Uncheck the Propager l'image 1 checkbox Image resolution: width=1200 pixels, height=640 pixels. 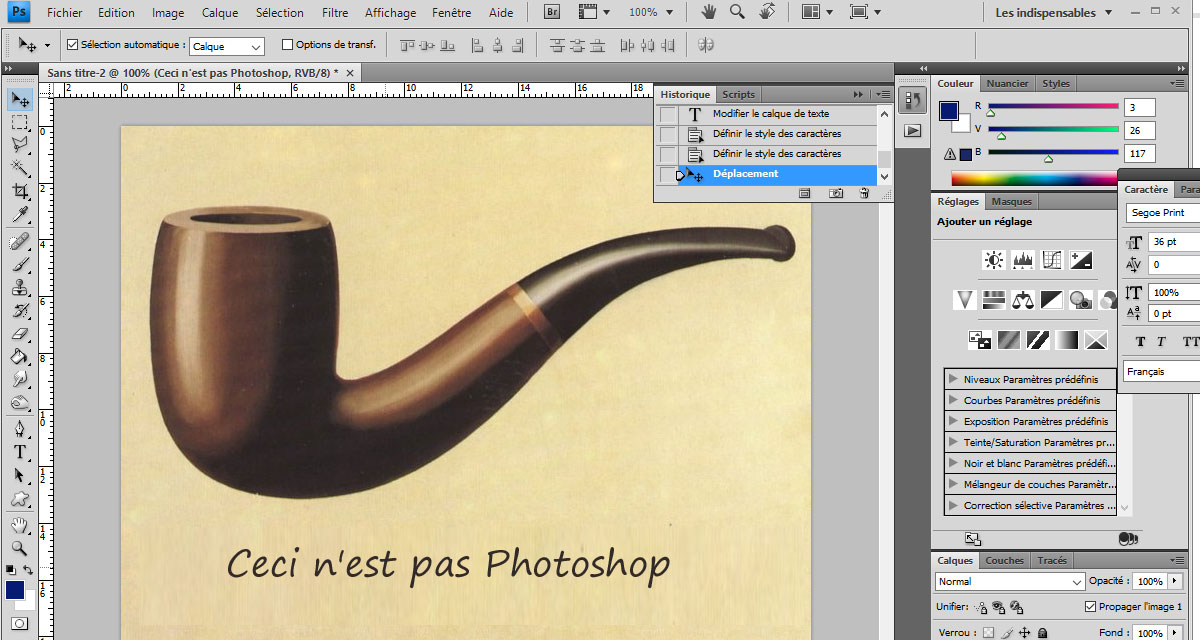pos(1090,607)
